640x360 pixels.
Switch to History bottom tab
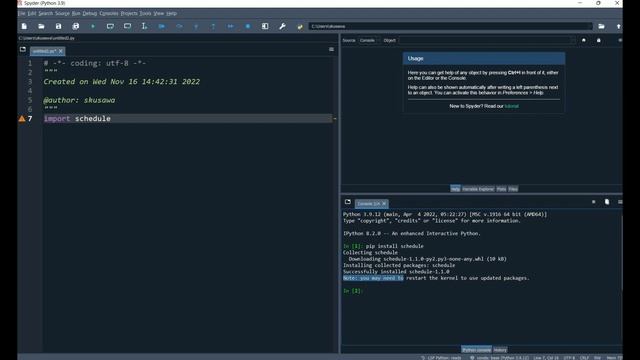coord(500,350)
